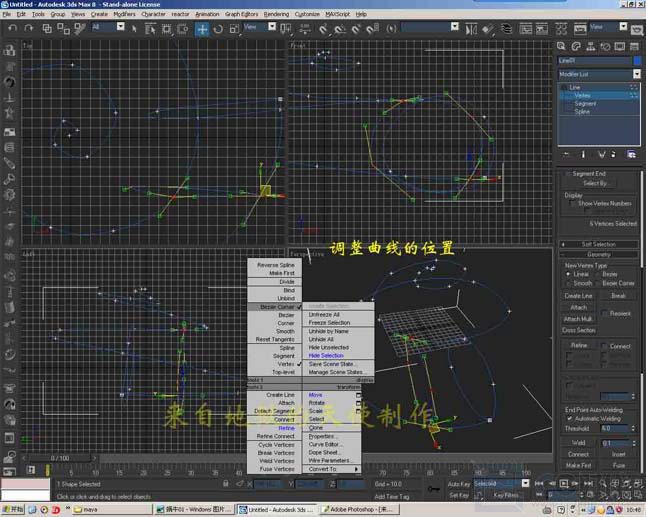
Task: Click the Line01 object color swatch
Action: [x=637, y=61]
